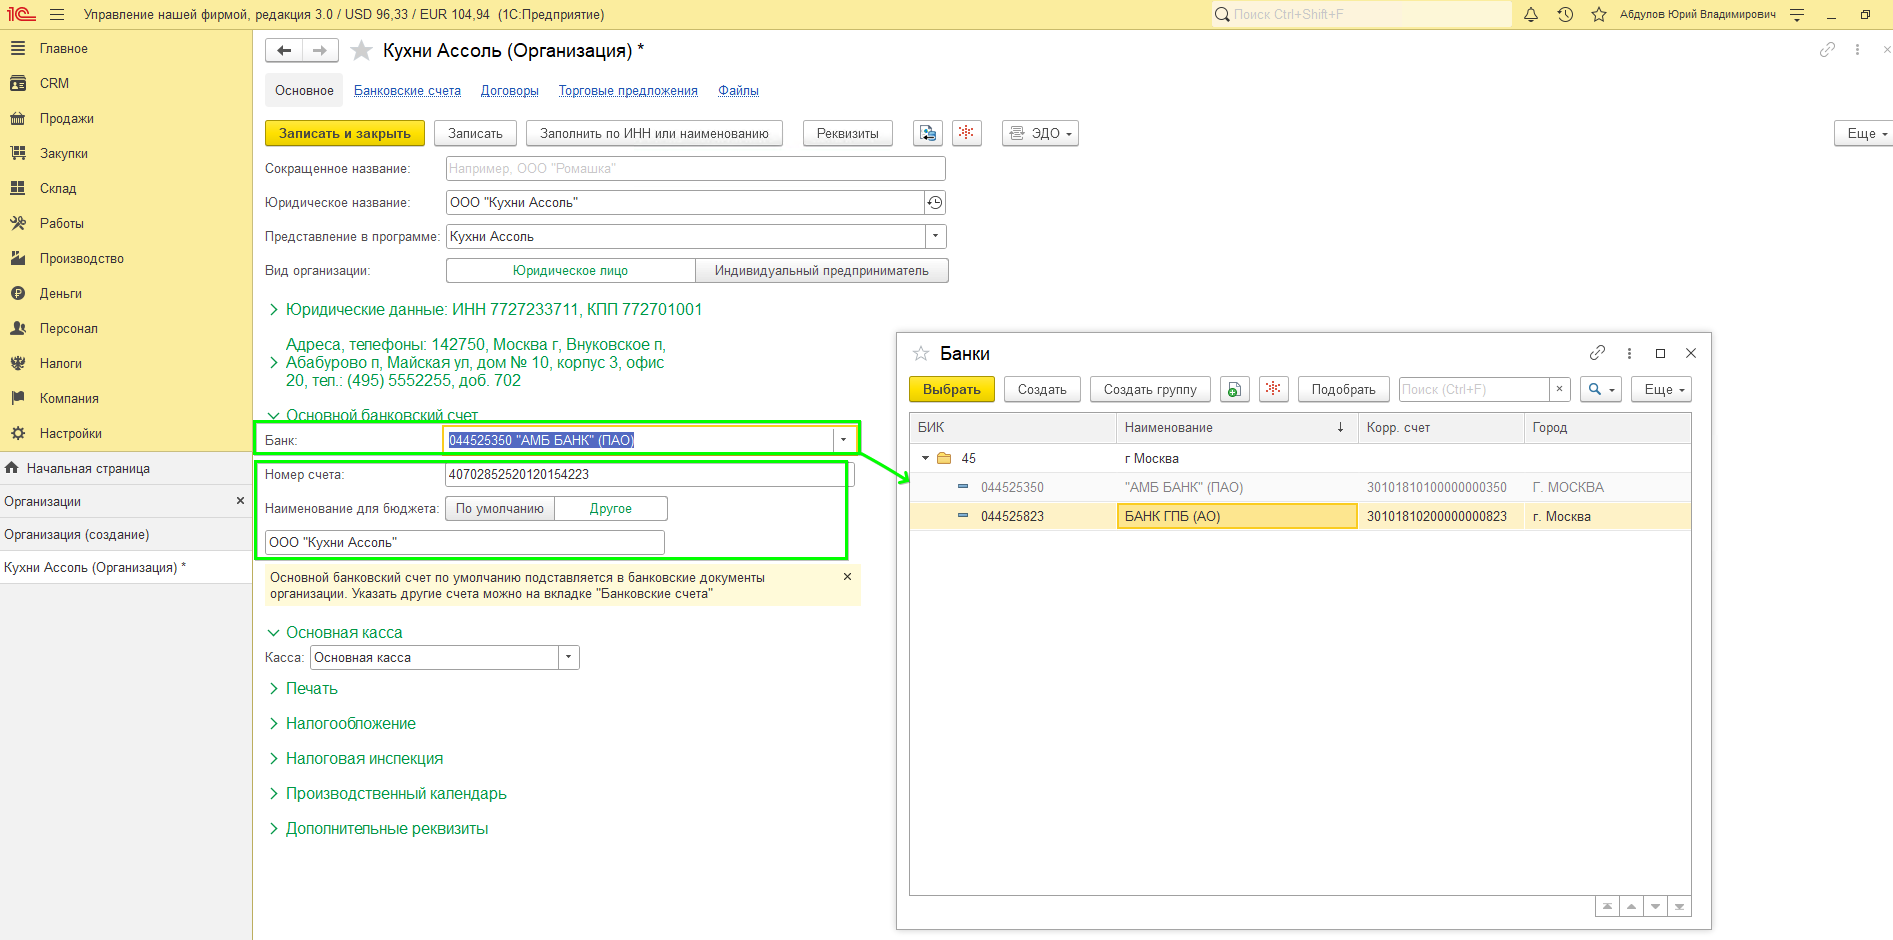This screenshot has height=940, width=1893.
Task: Open service settings lines icon beside user name
Action: (x=1797, y=15)
